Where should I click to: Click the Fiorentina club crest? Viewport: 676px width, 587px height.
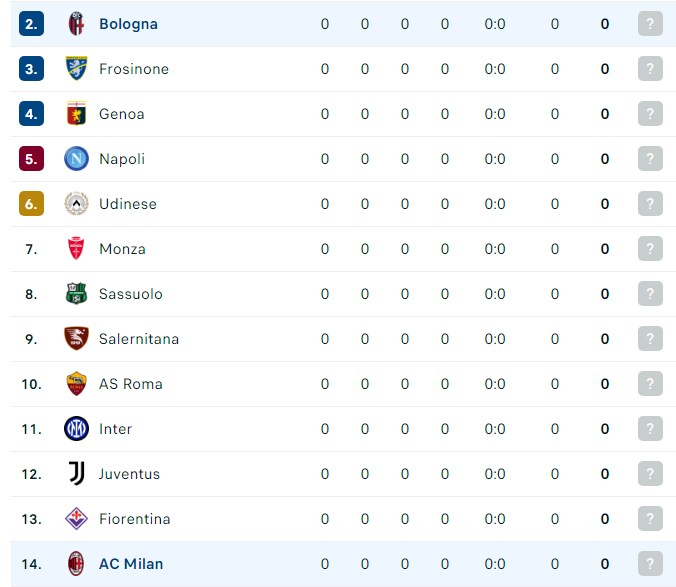coord(76,518)
